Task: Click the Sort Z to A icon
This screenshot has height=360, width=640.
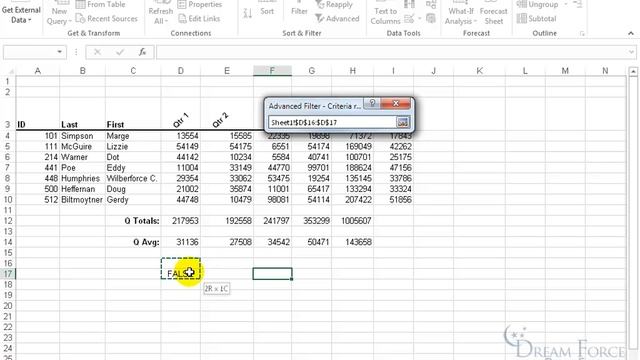Action: [x=247, y=13]
